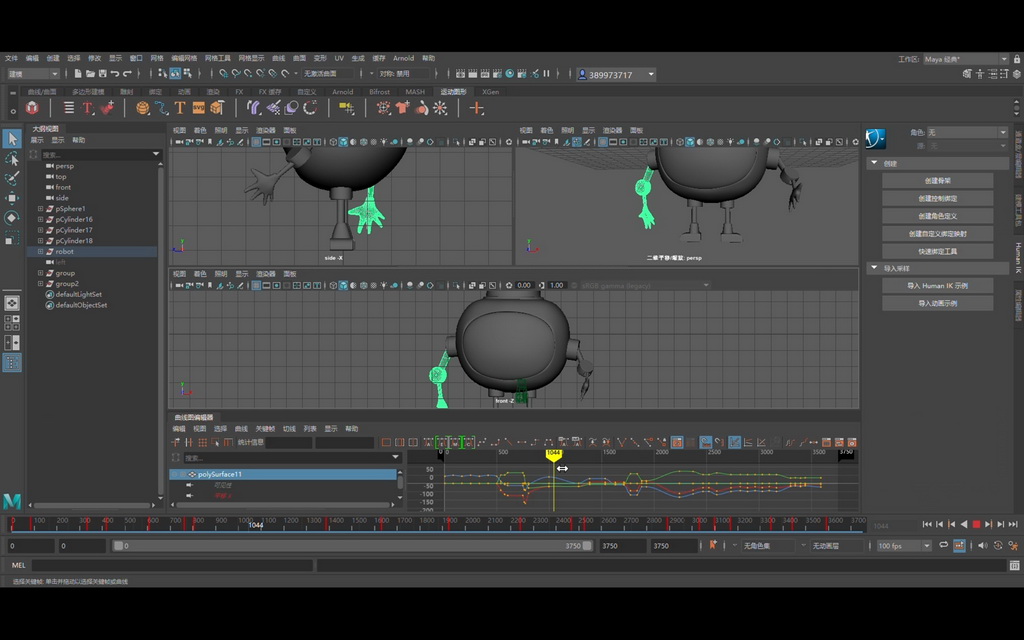Click the SVG shelf icon
The width and height of the screenshot is (1024, 640).
[198, 108]
